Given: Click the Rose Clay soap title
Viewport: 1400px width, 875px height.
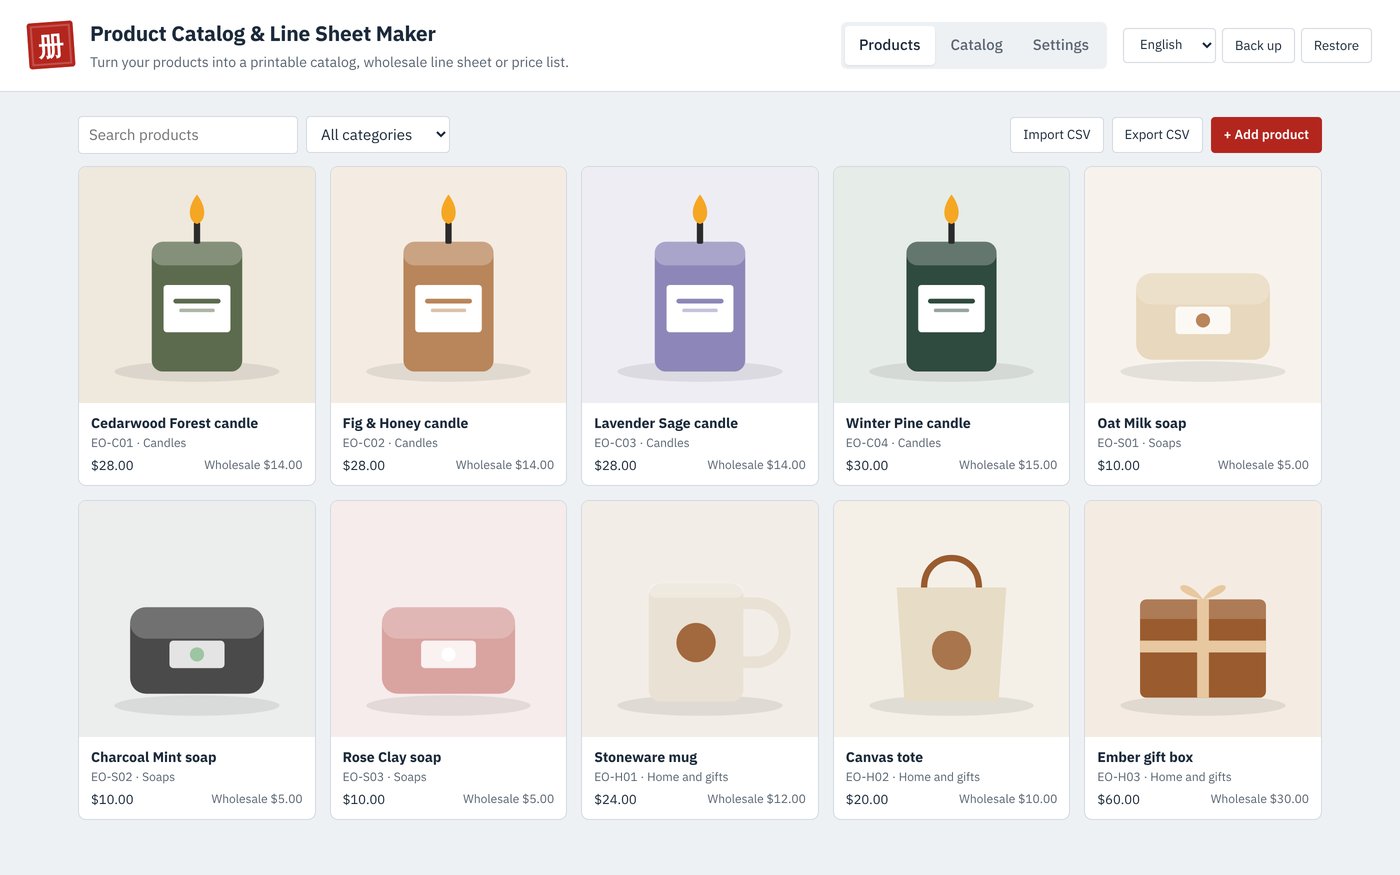Looking at the screenshot, I should coord(392,757).
